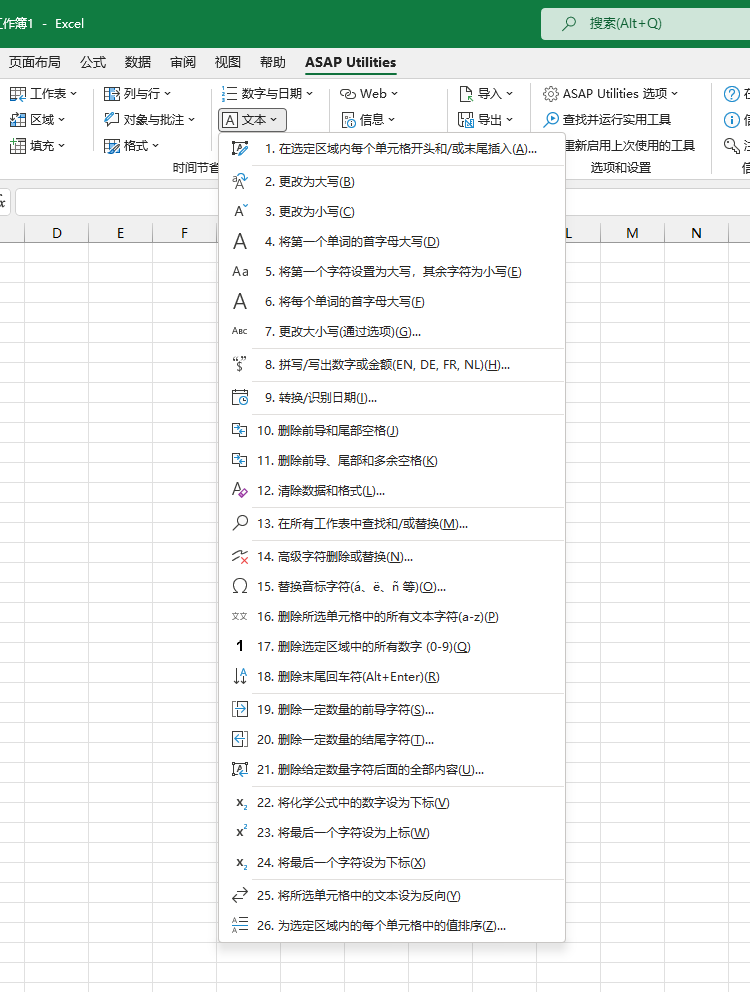This screenshot has width=750, height=992.
Task: Choose 11. 删除前导、尾部和多余空格
Action: click(392, 461)
